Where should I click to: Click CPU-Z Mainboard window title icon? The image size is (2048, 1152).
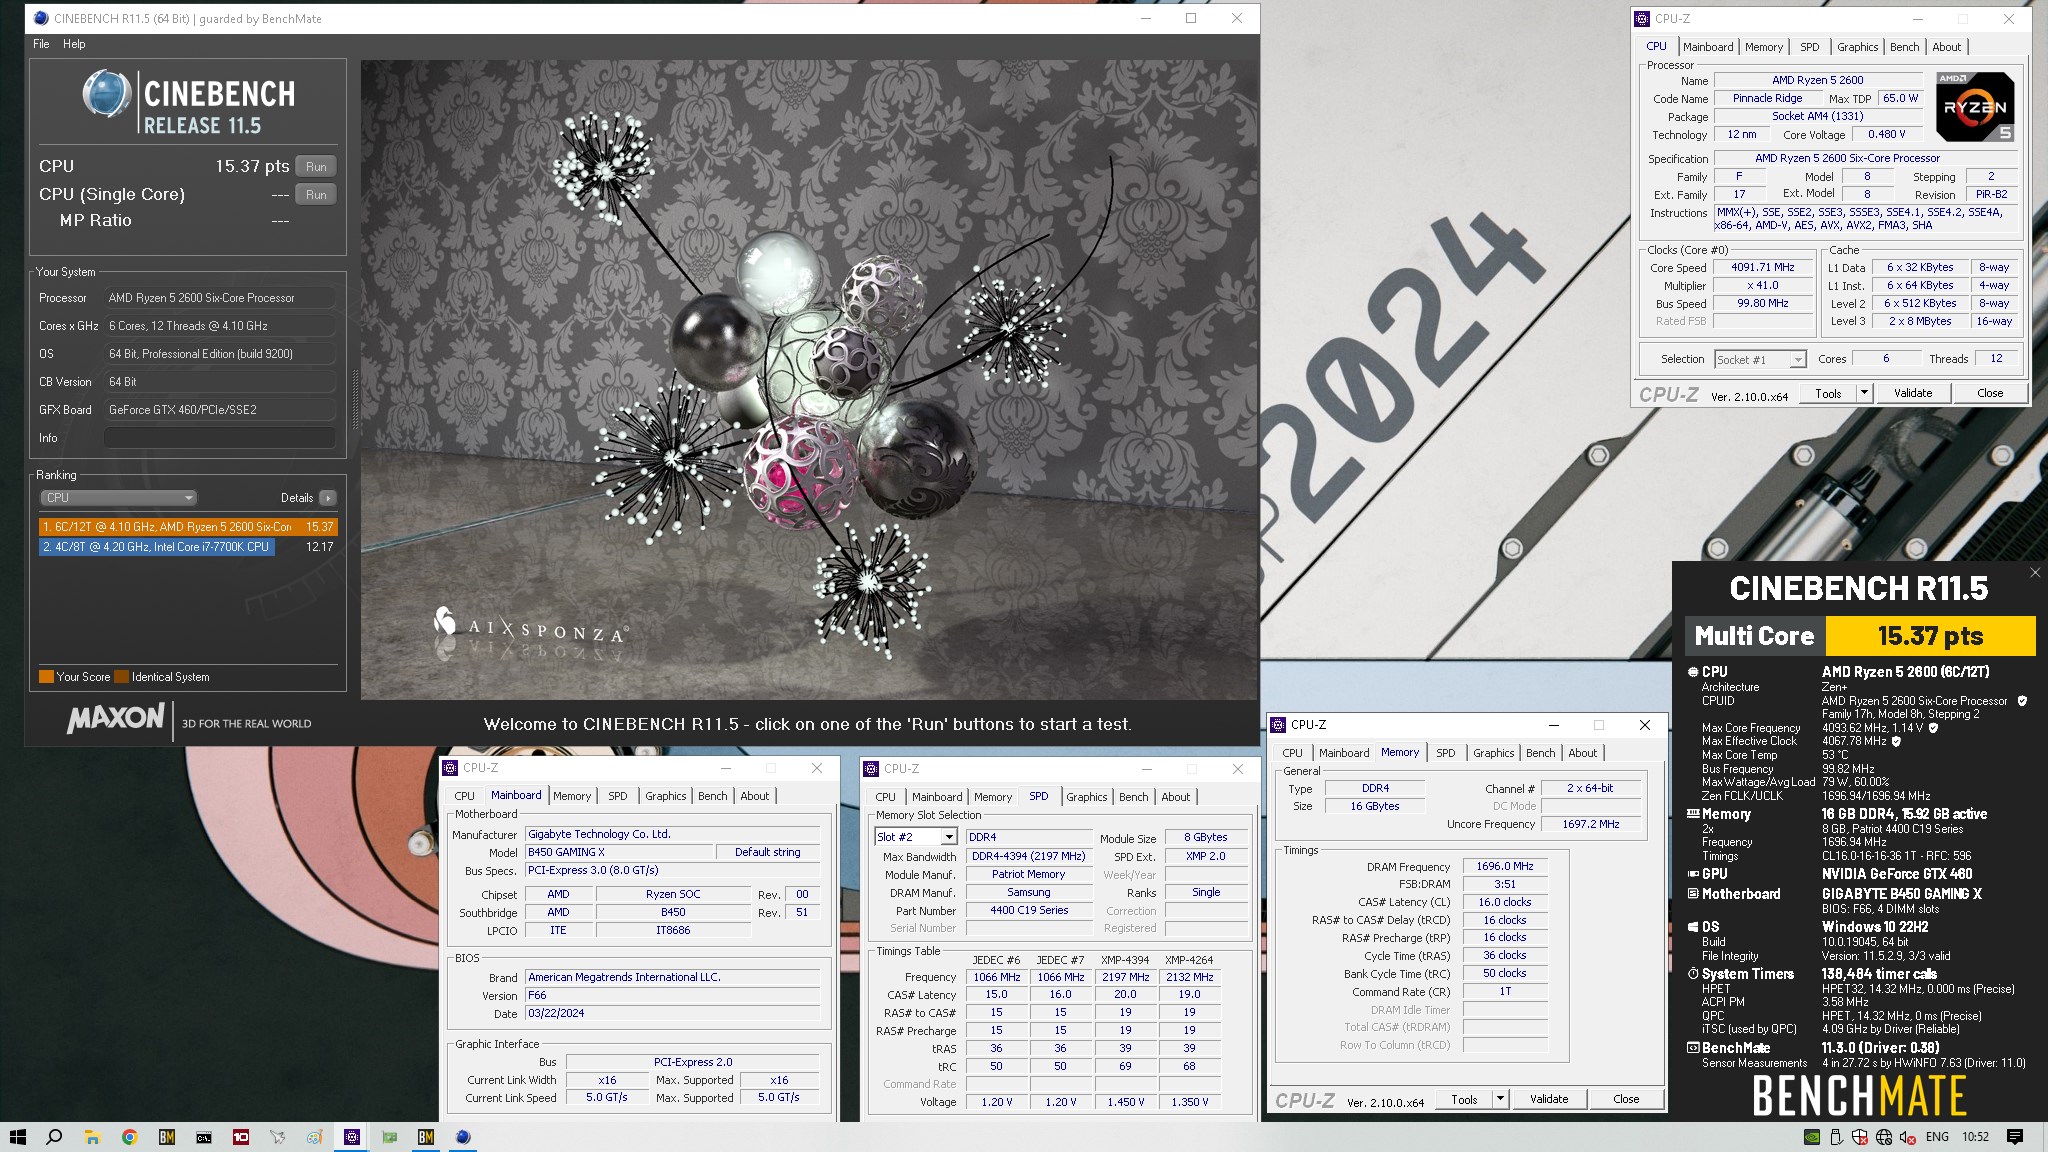click(x=451, y=768)
